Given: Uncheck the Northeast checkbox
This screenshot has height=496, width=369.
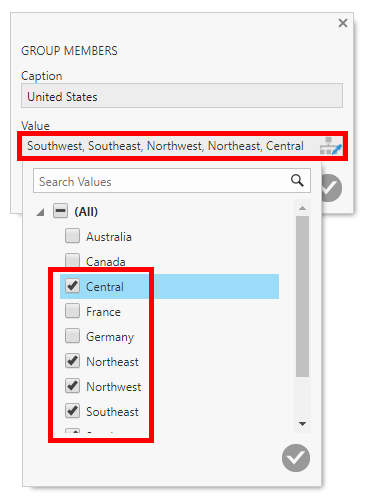Looking at the screenshot, I should click(x=72, y=361).
